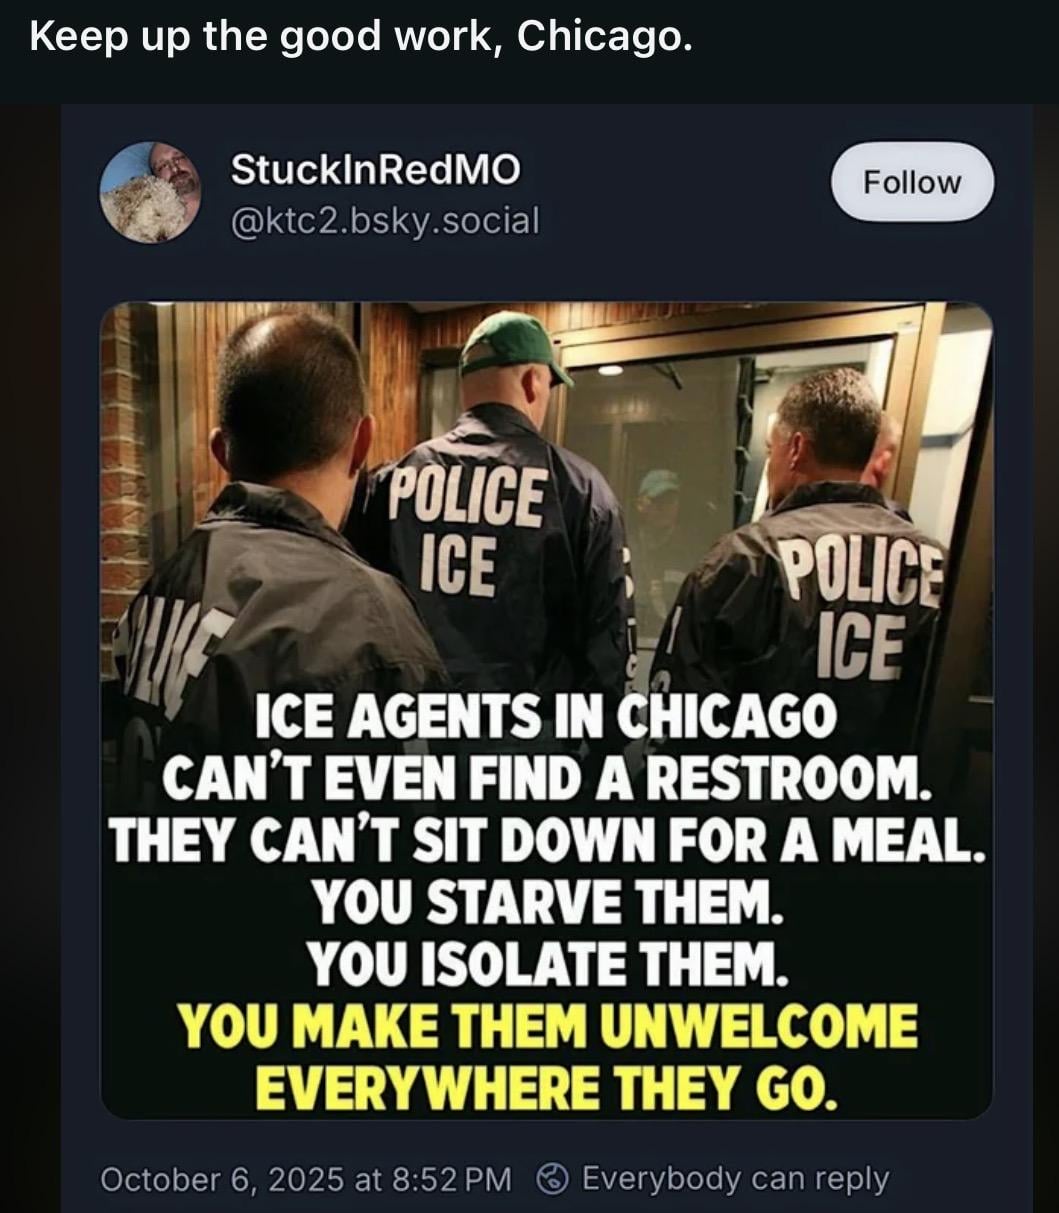
Task: Click the yellow 'YOU MAKE THEM UNWELCOME' line
Action: pos(547,1025)
